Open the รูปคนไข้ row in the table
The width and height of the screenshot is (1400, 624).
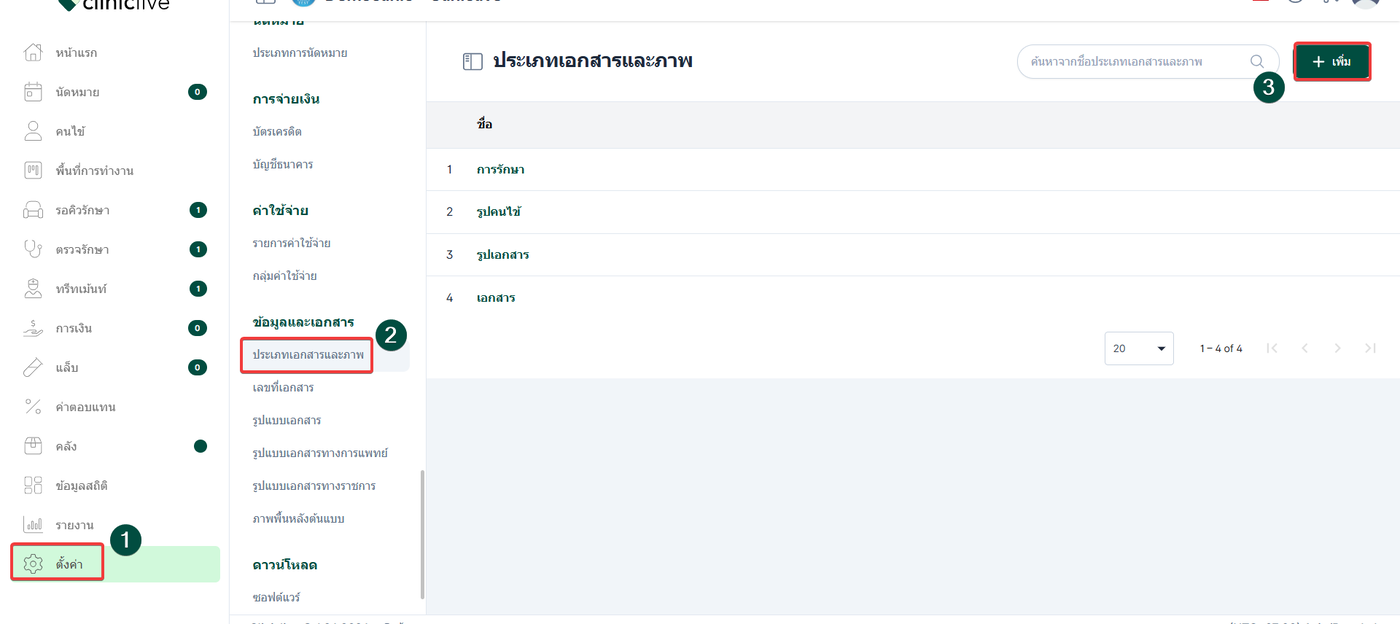point(499,212)
